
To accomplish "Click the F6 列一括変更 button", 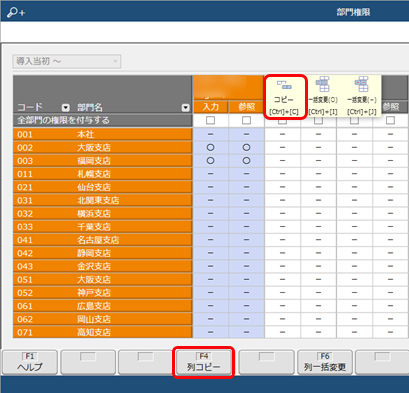I will click(x=325, y=362).
